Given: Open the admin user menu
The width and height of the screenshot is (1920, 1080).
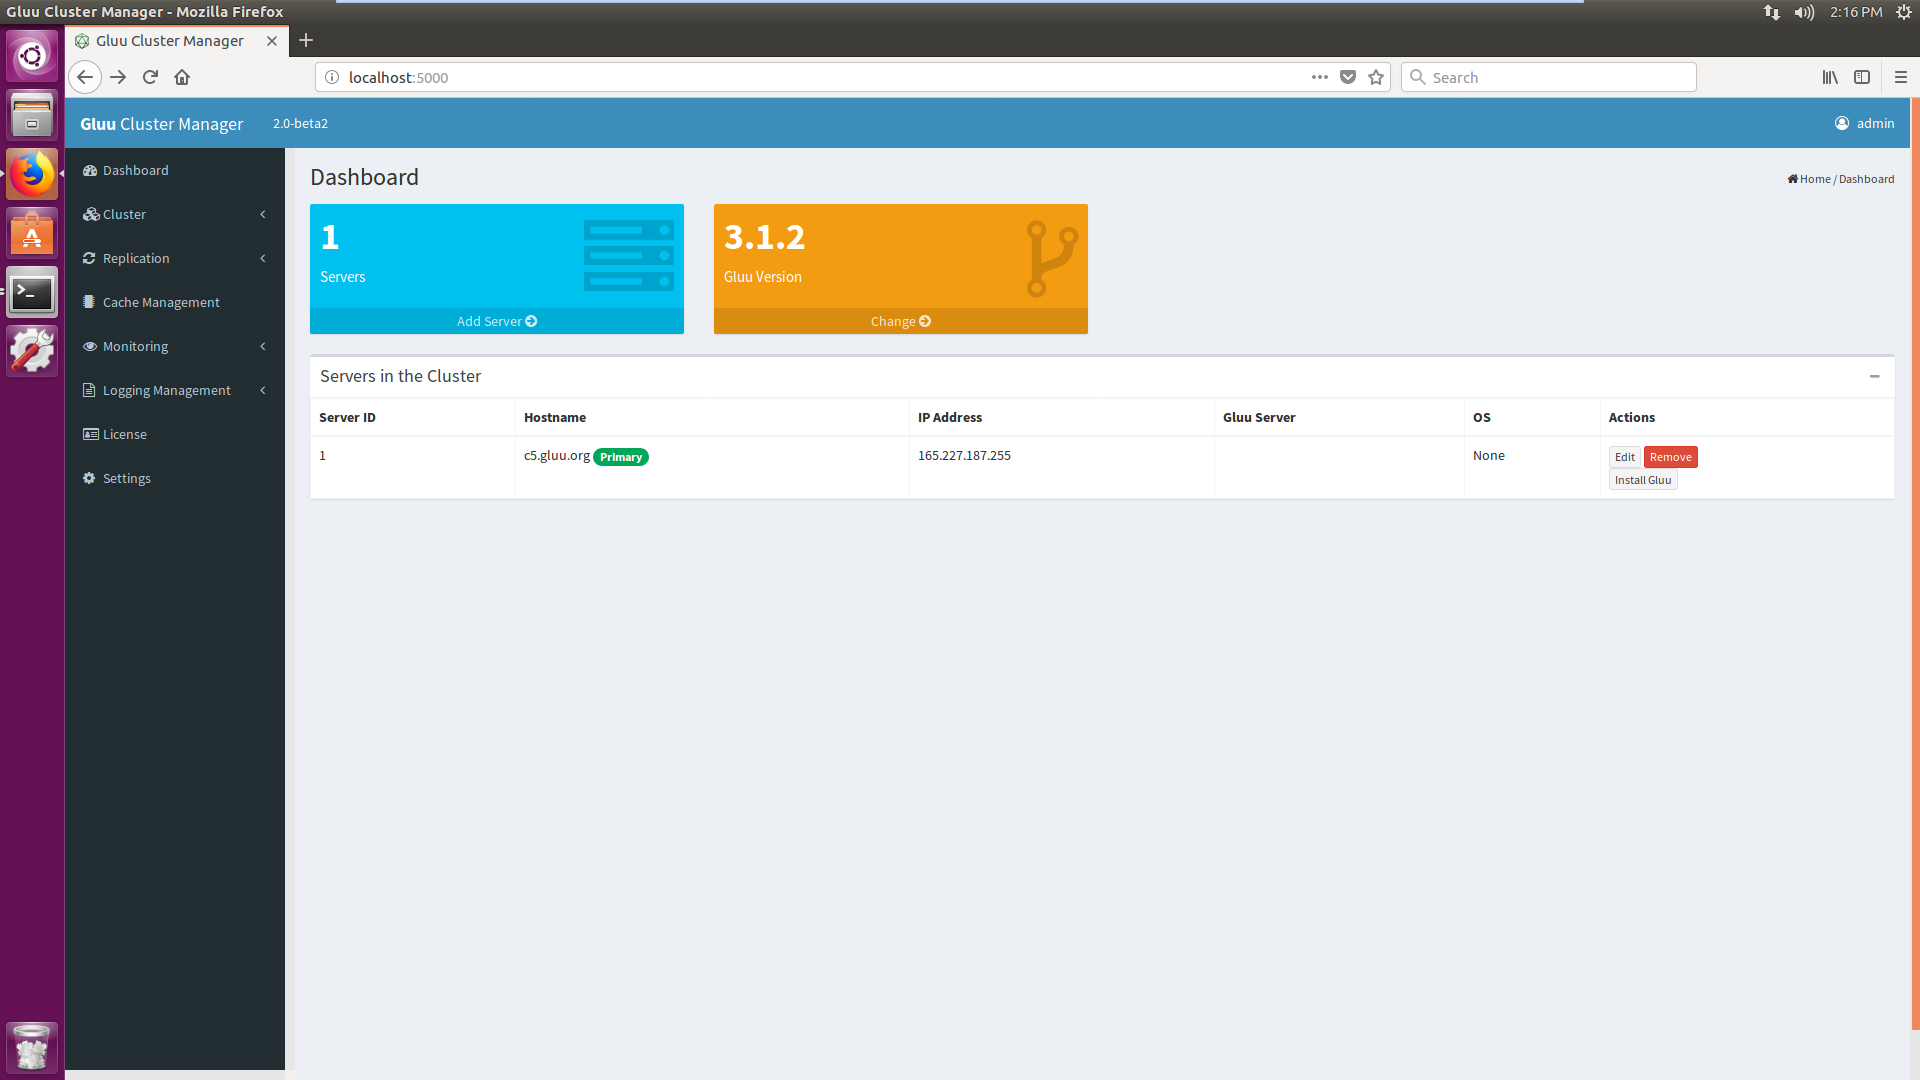Looking at the screenshot, I should point(1864,123).
